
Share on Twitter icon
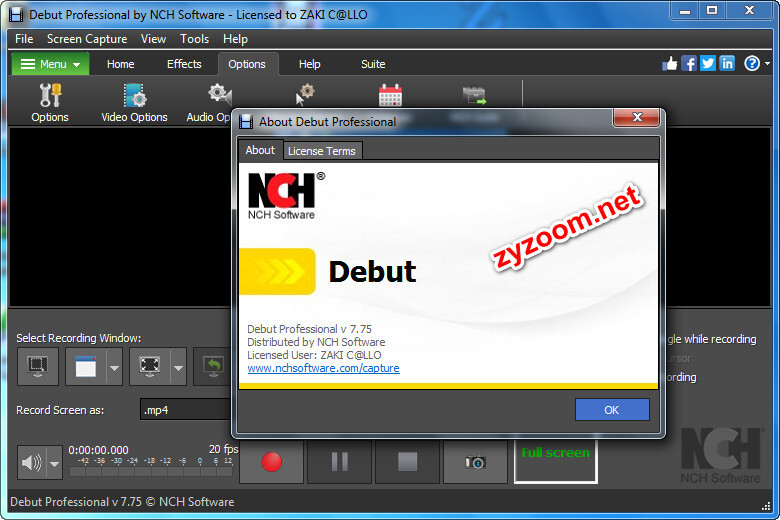click(x=708, y=64)
